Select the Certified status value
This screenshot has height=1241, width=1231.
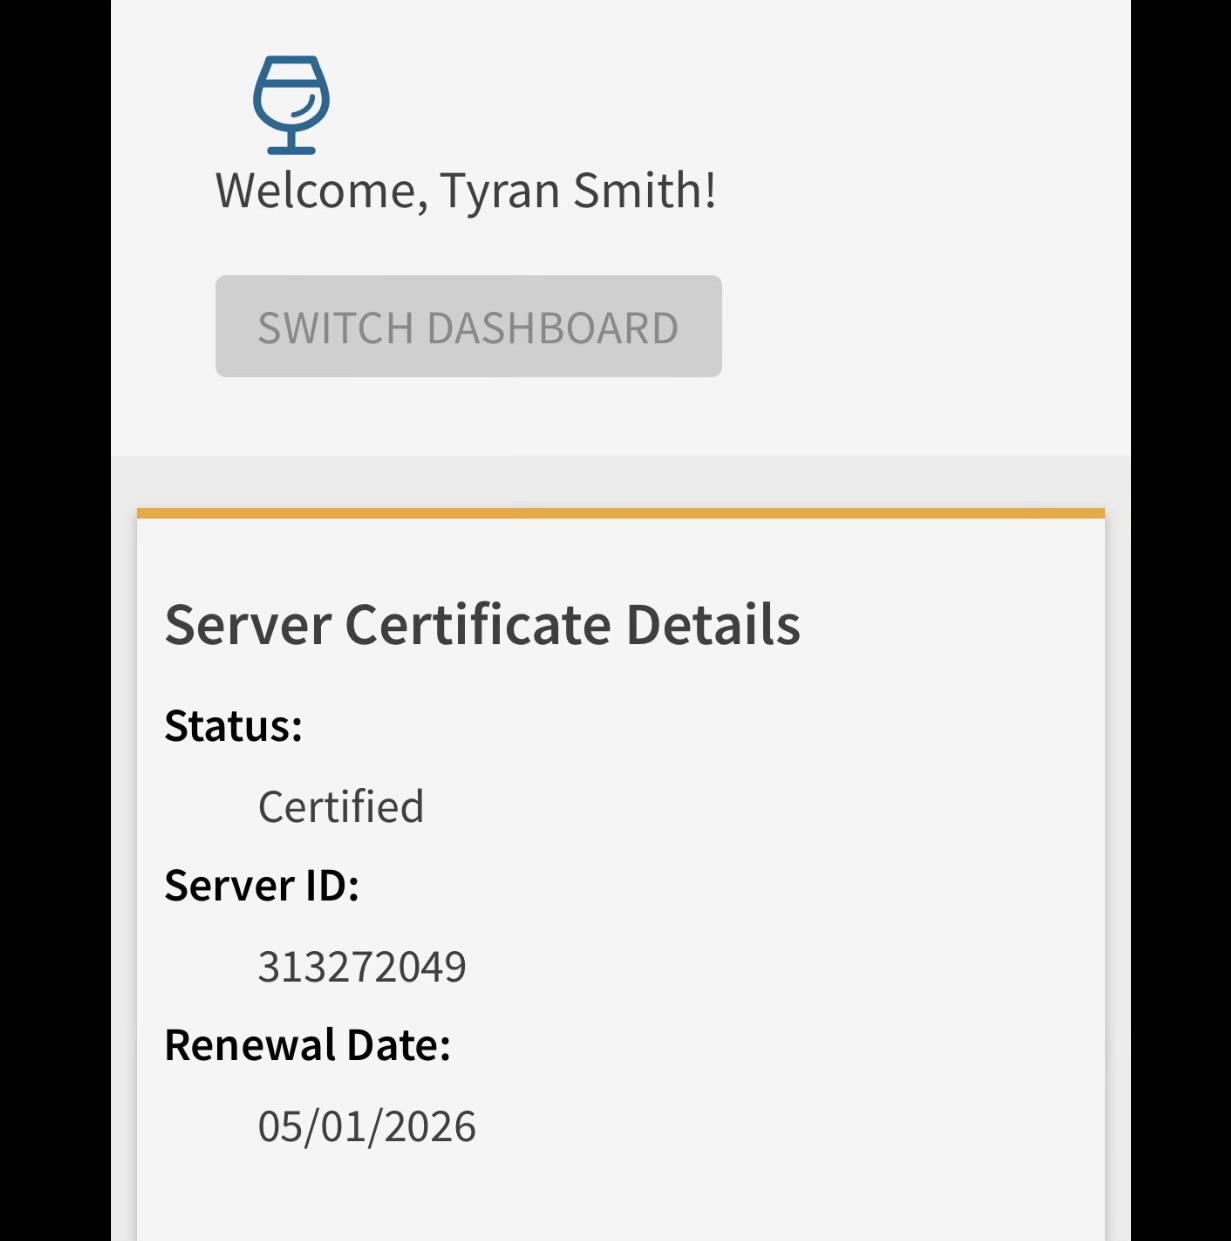coord(341,807)
